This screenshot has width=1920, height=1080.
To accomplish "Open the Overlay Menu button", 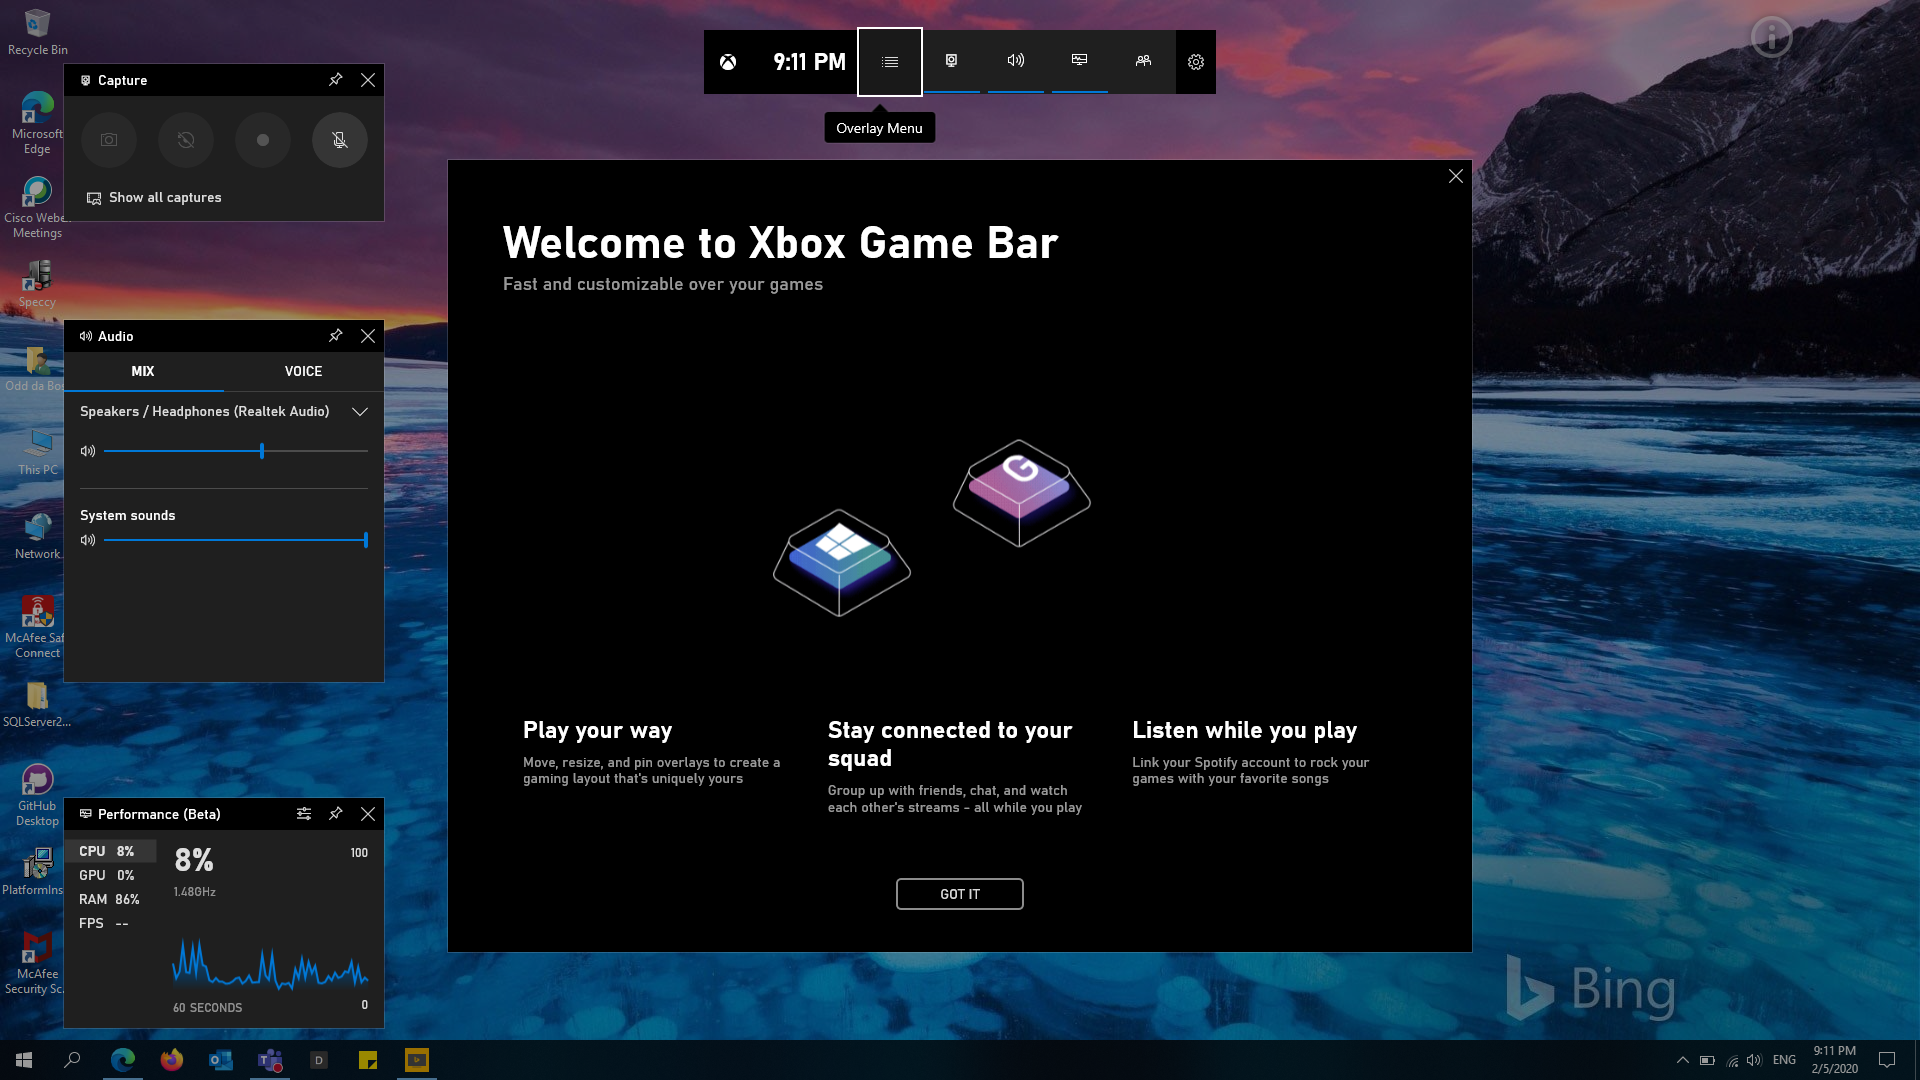I will 890,62.
